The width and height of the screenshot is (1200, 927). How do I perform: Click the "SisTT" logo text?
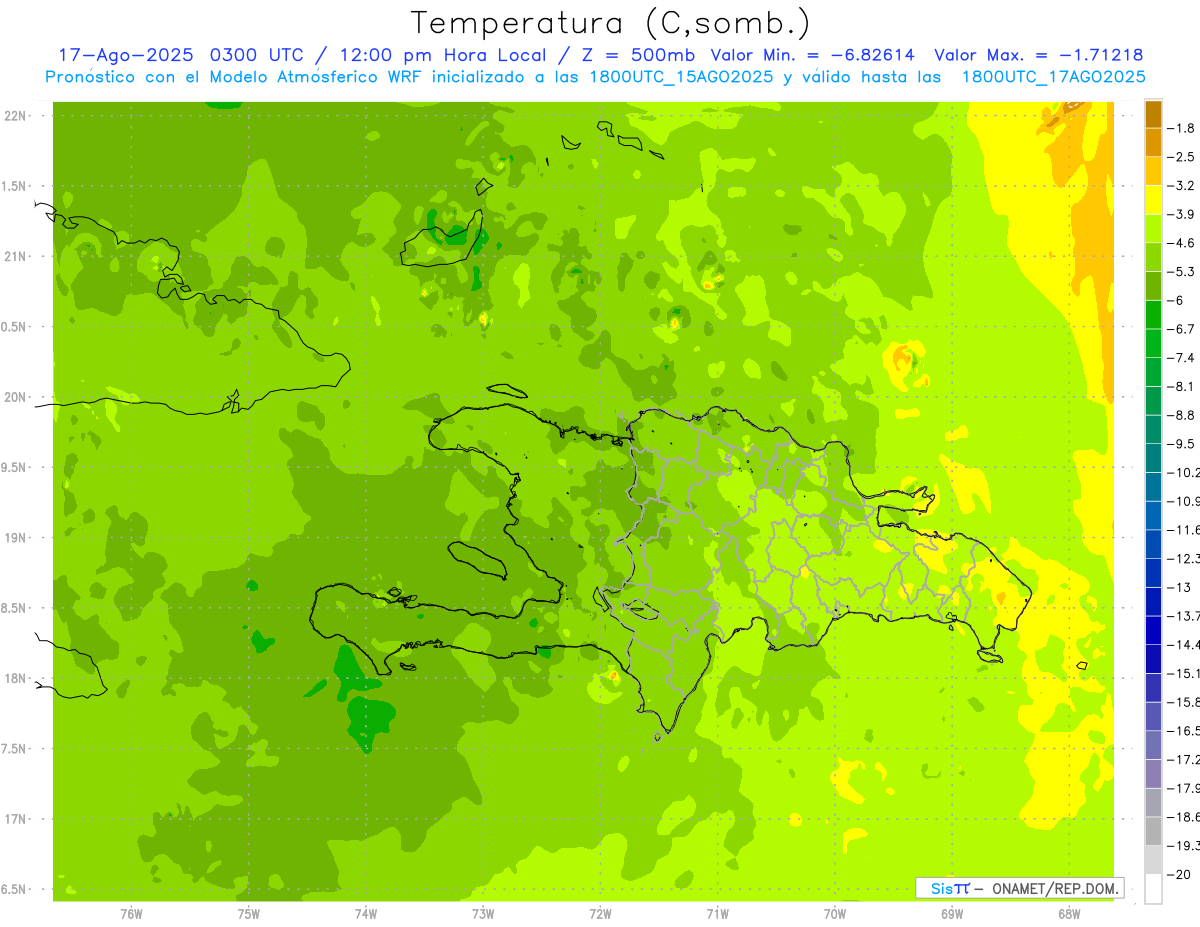coord(950,888)
